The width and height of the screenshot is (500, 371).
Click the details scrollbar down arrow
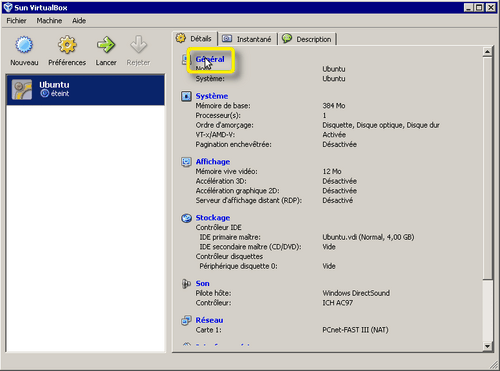click(487, 346)
